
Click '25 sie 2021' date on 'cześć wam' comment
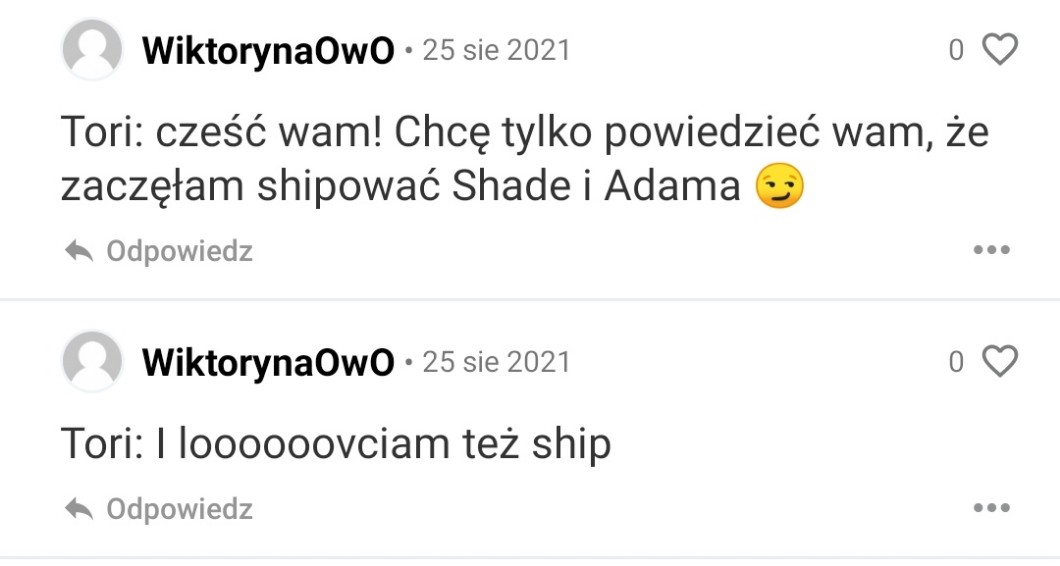(x=496, y=51)
